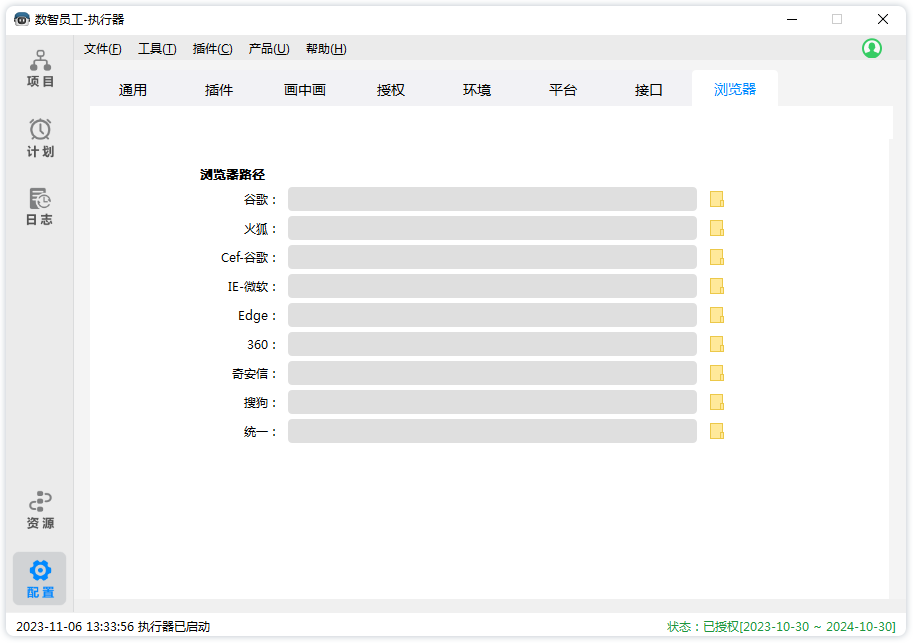Image resolution: width=913 pixels, height=643 pixels.
Task: Open the 项目 (Project) sidebar panel
Action: [x=40, y=68]
